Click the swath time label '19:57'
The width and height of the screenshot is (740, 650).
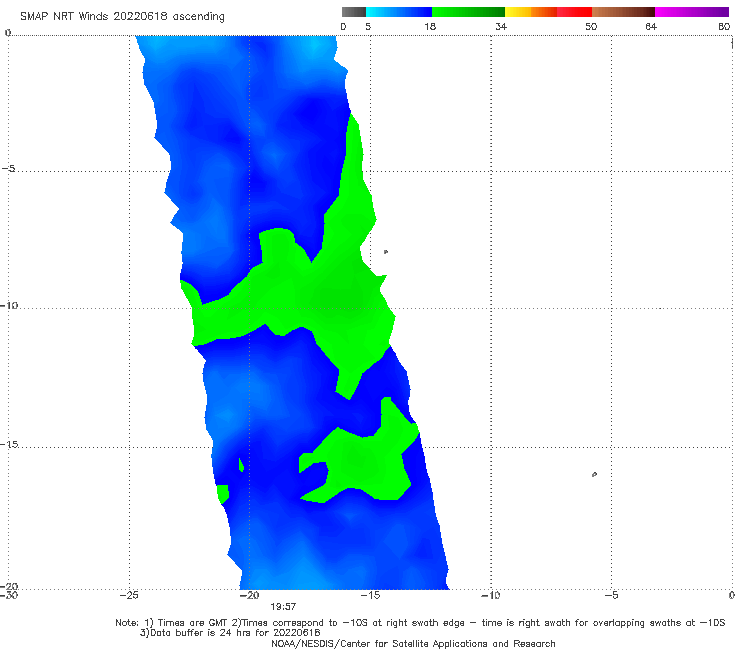click(x=283, y=607)
